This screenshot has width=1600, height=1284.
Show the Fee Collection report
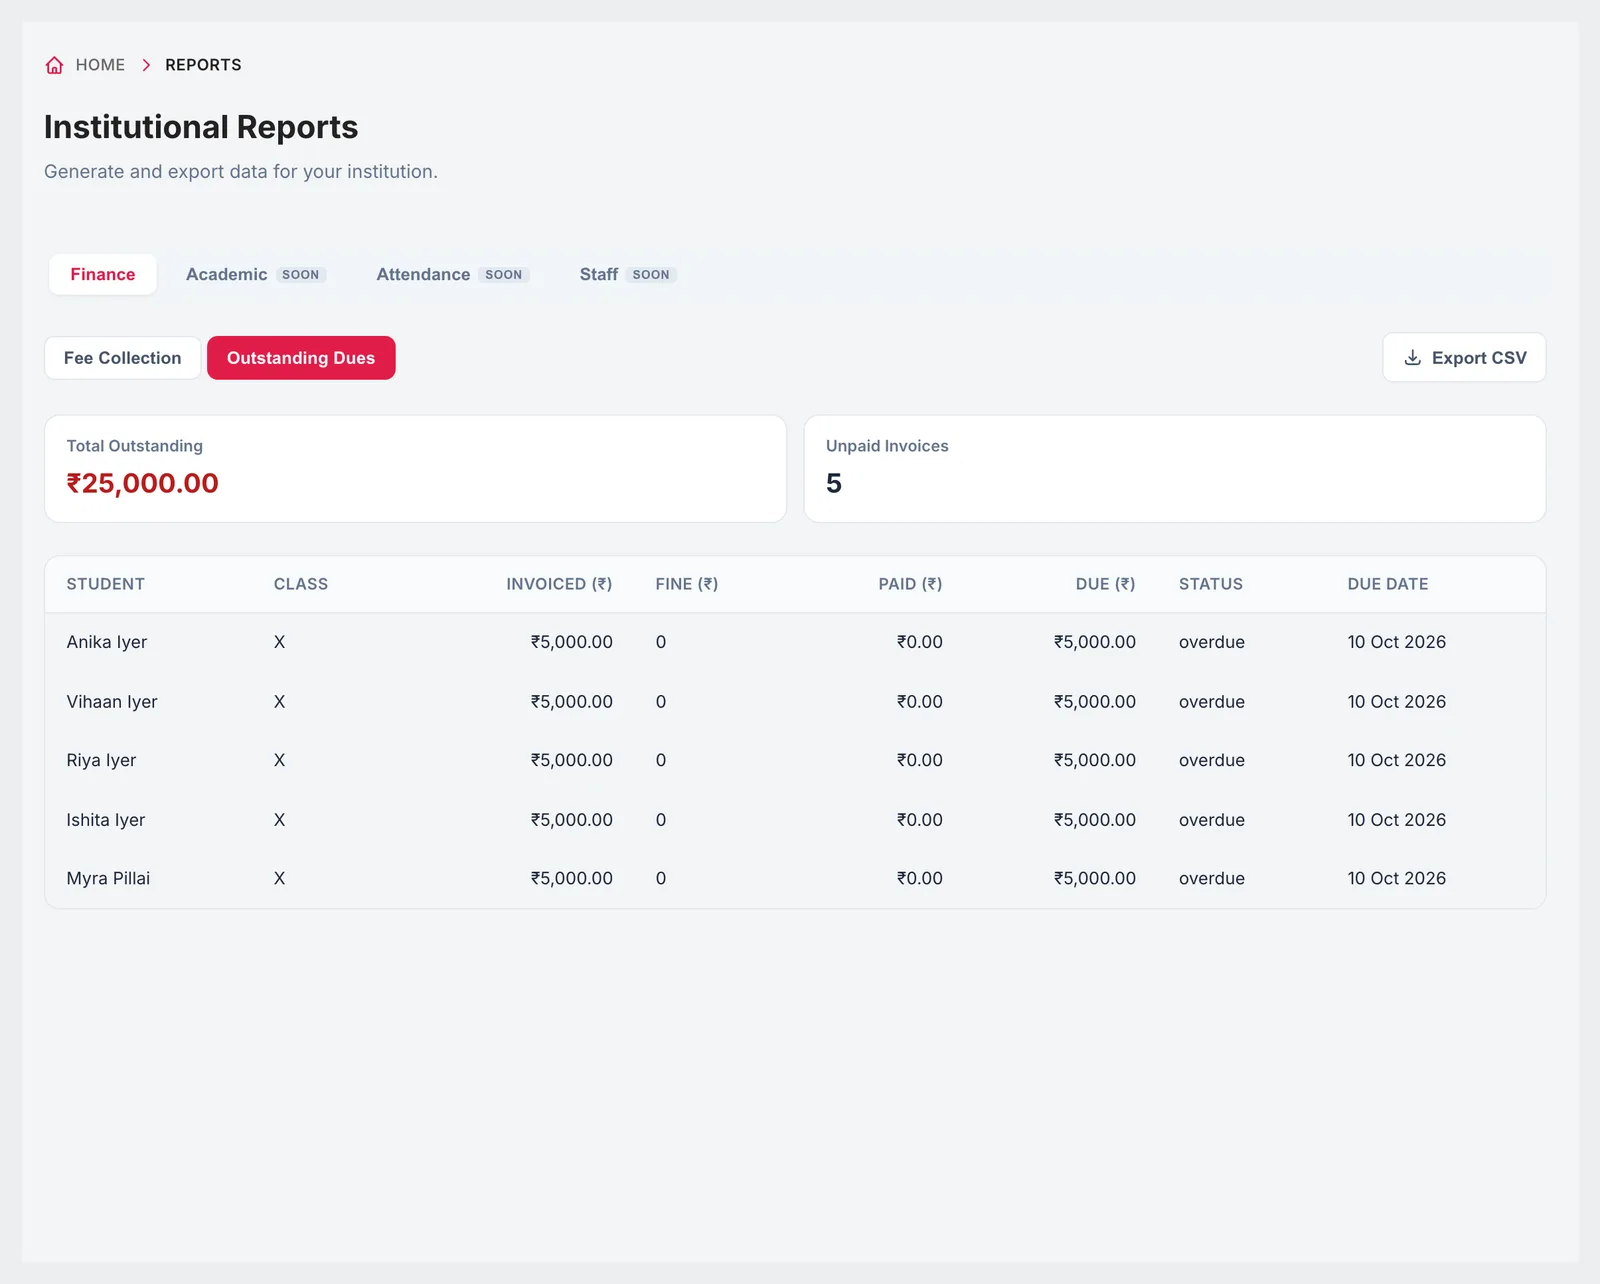(123, 358)
